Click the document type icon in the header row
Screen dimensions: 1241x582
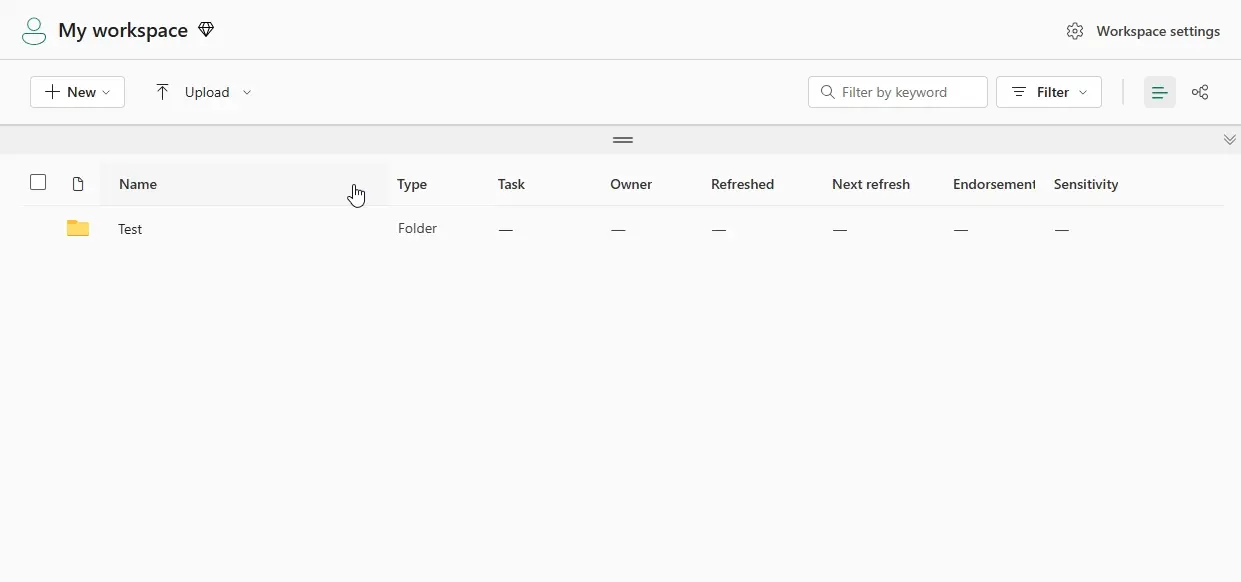coord(77,184)
